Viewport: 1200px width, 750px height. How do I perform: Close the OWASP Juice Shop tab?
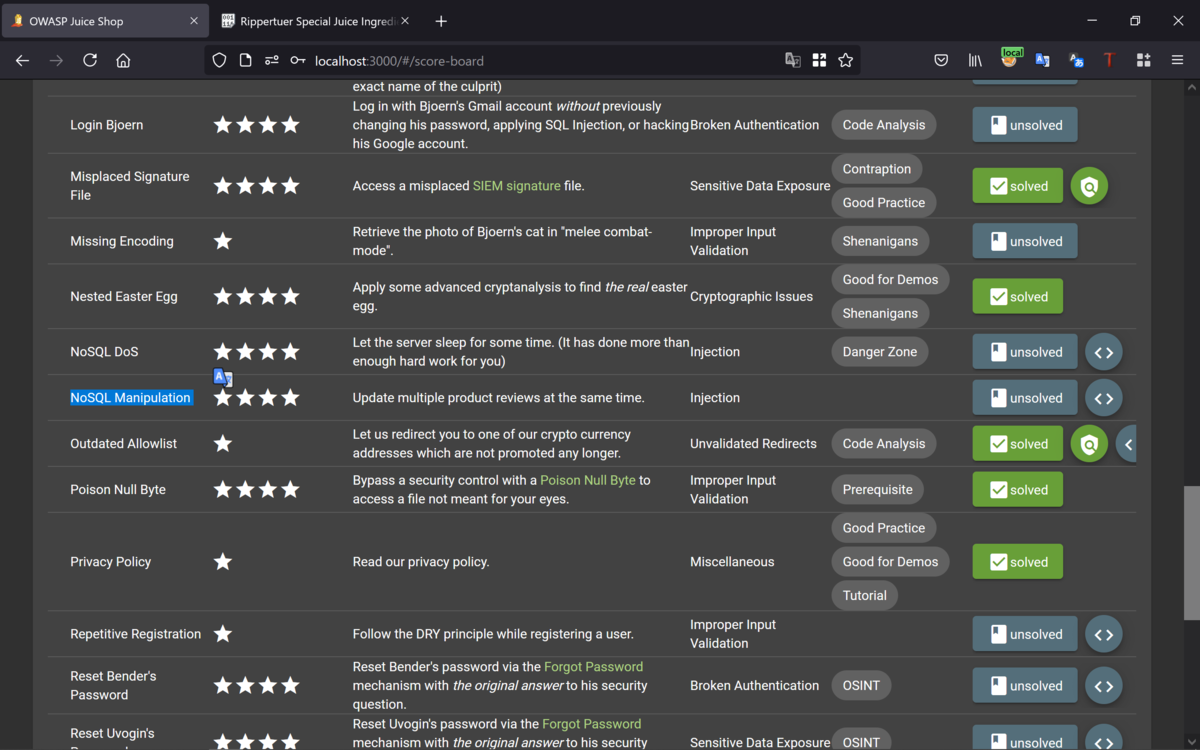[194, 21]
